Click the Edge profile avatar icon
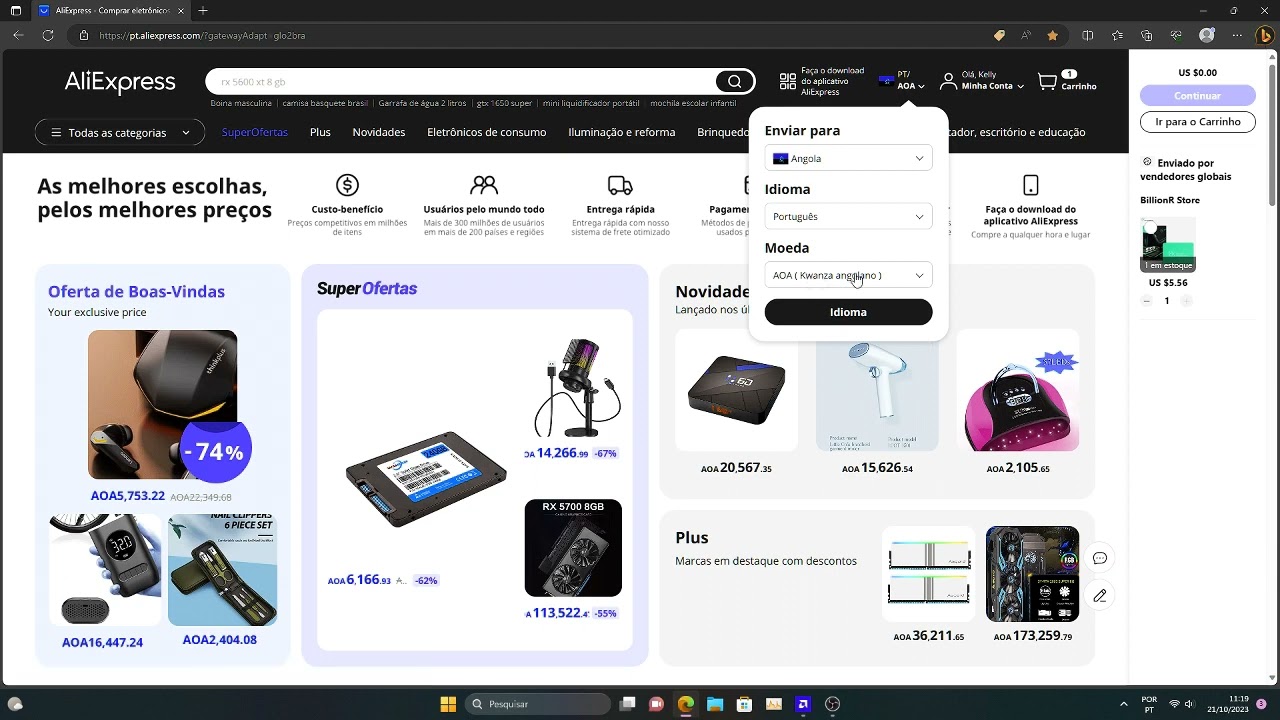1280x720 pixels. point(1207,35)
